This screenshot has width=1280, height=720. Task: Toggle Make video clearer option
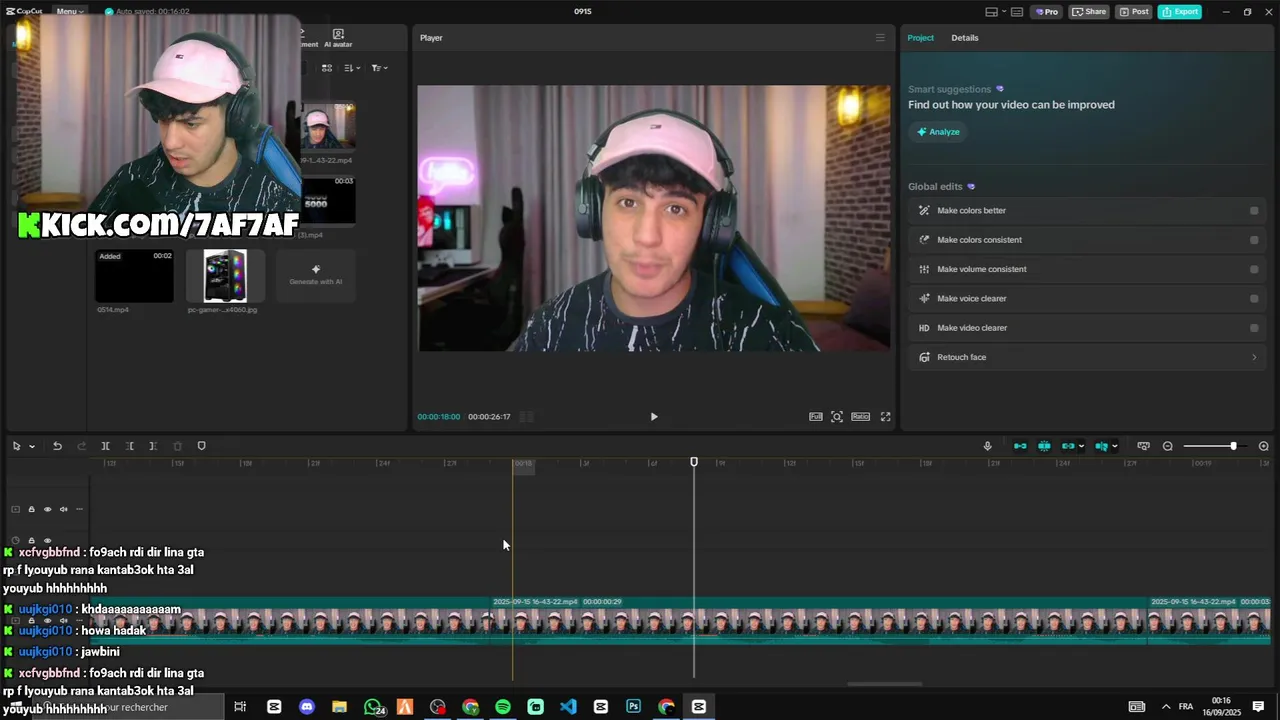point(1254,328)
